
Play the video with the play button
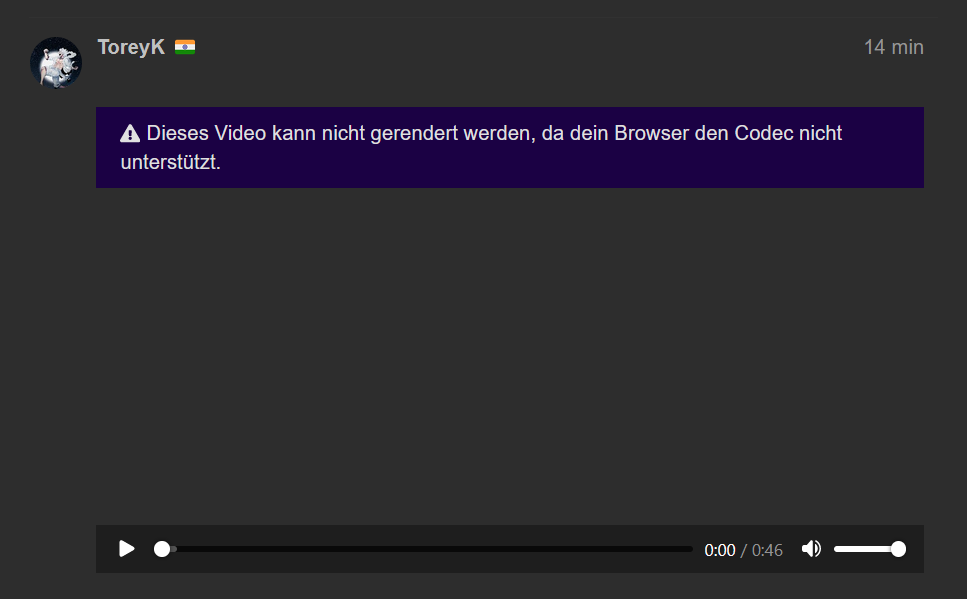(x=126, y=549)
